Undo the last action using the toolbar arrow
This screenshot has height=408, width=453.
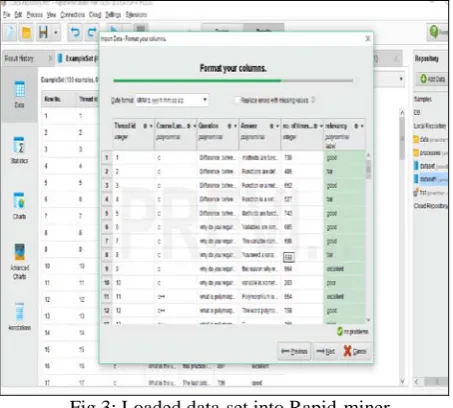(x=75, y=32)
